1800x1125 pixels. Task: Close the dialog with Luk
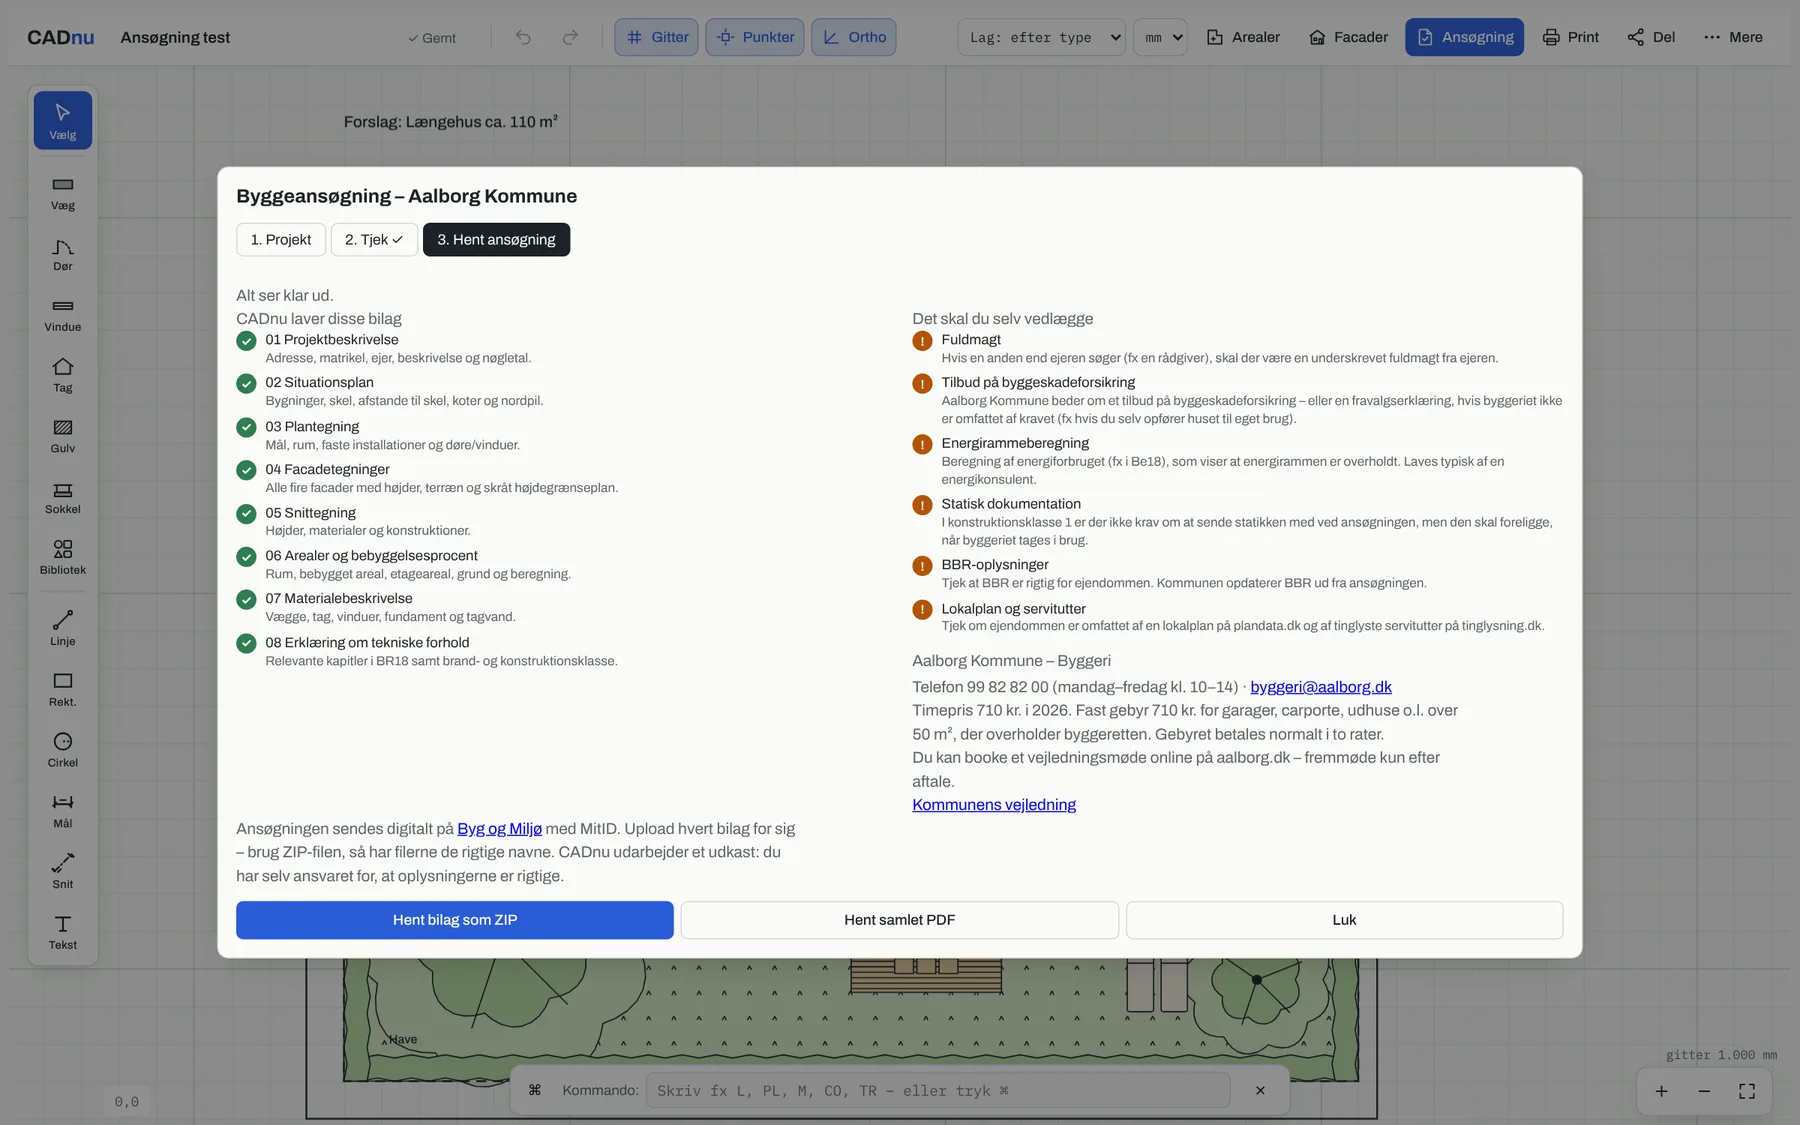(x=1344, y=920)
